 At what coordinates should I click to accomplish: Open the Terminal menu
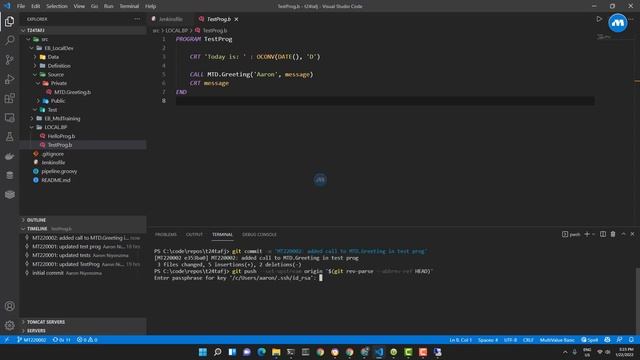[129, 6]
